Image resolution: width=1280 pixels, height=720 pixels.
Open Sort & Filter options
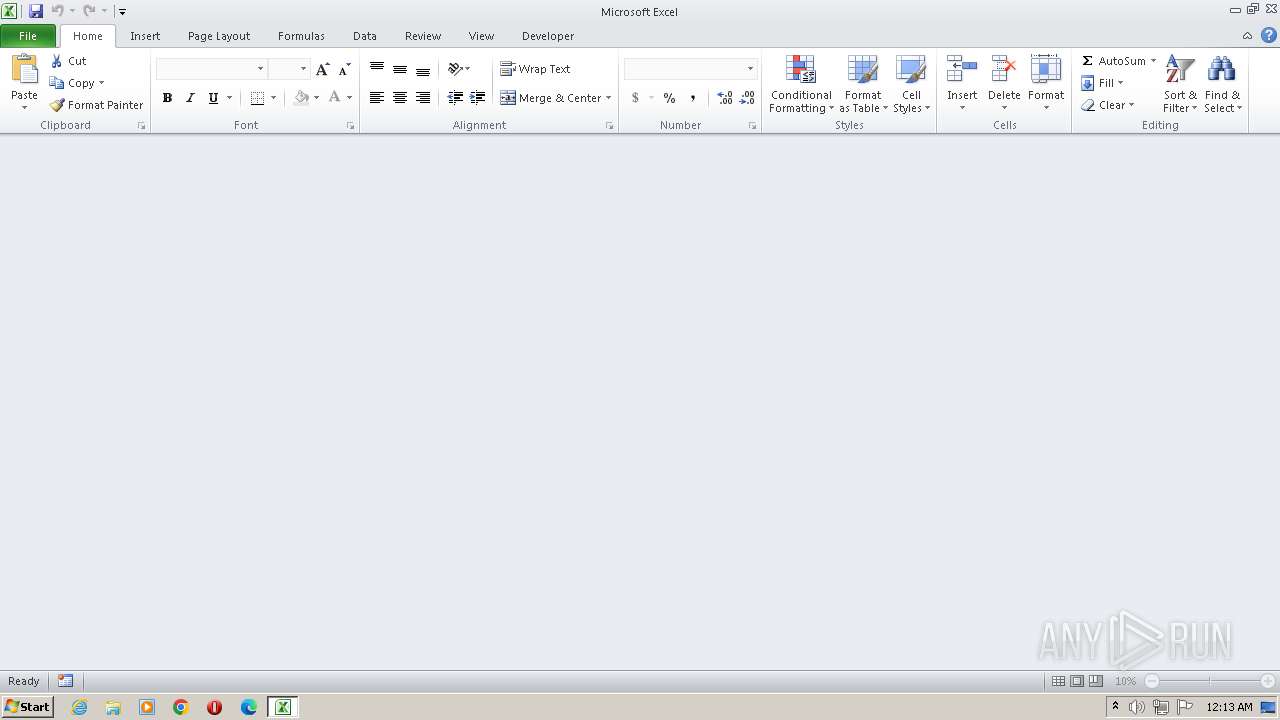click(x=1180, y=84)
